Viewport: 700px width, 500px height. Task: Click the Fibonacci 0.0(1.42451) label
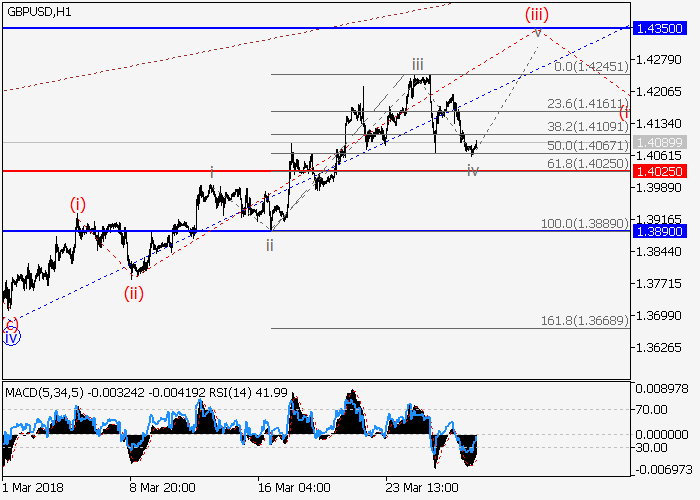pos(591,67)
